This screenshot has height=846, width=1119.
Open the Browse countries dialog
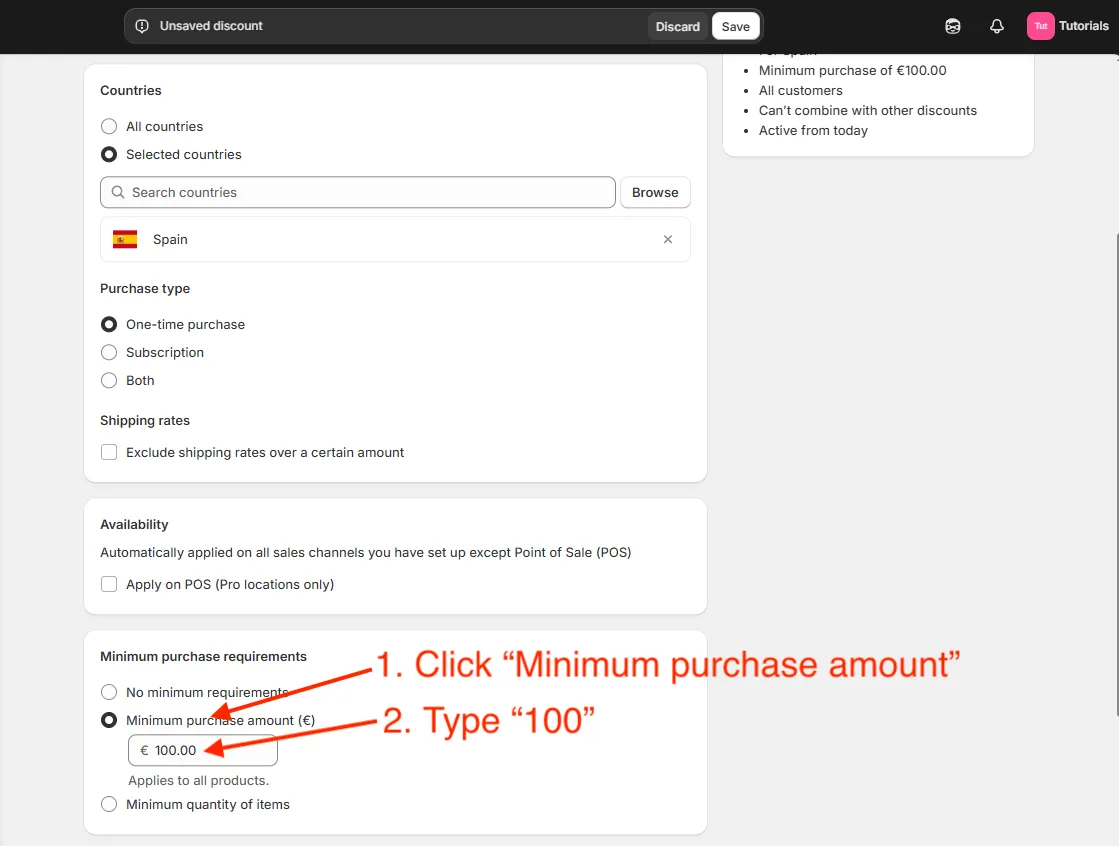coord(655,192)
